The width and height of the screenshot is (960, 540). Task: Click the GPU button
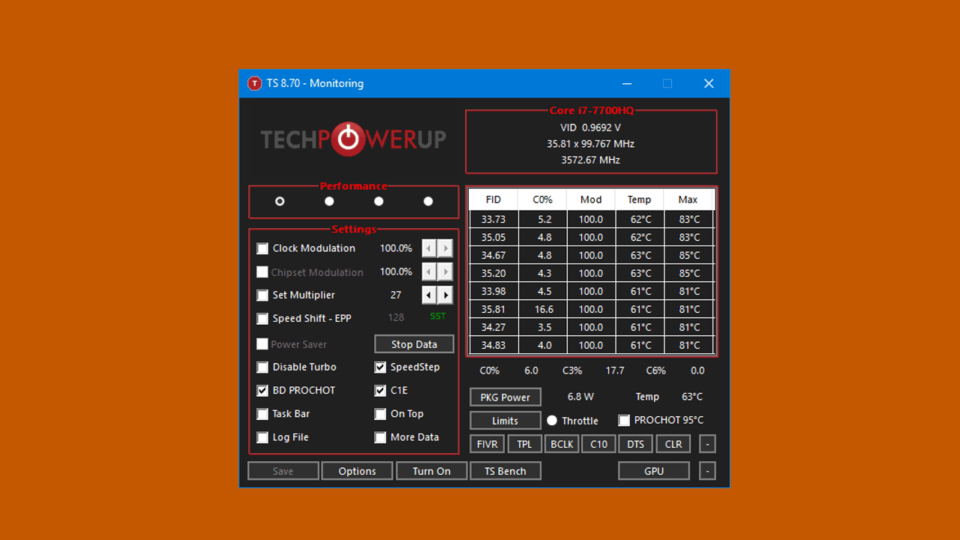(654, 471)
